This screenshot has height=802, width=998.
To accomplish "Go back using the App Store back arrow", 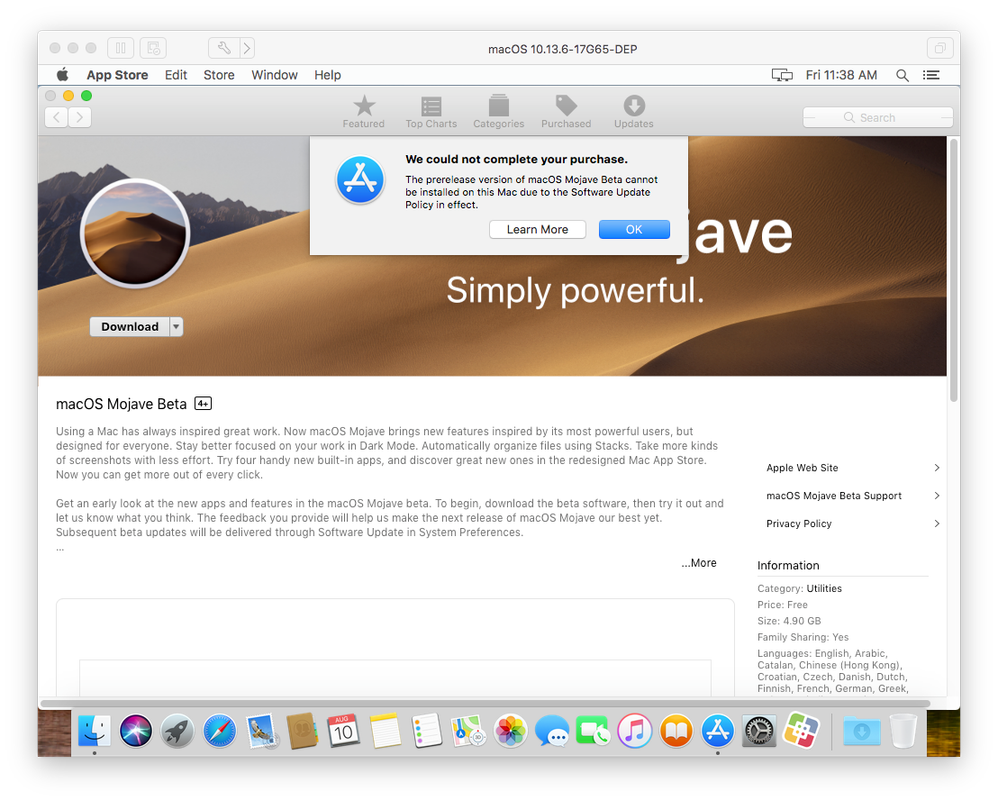I will 57,117.
